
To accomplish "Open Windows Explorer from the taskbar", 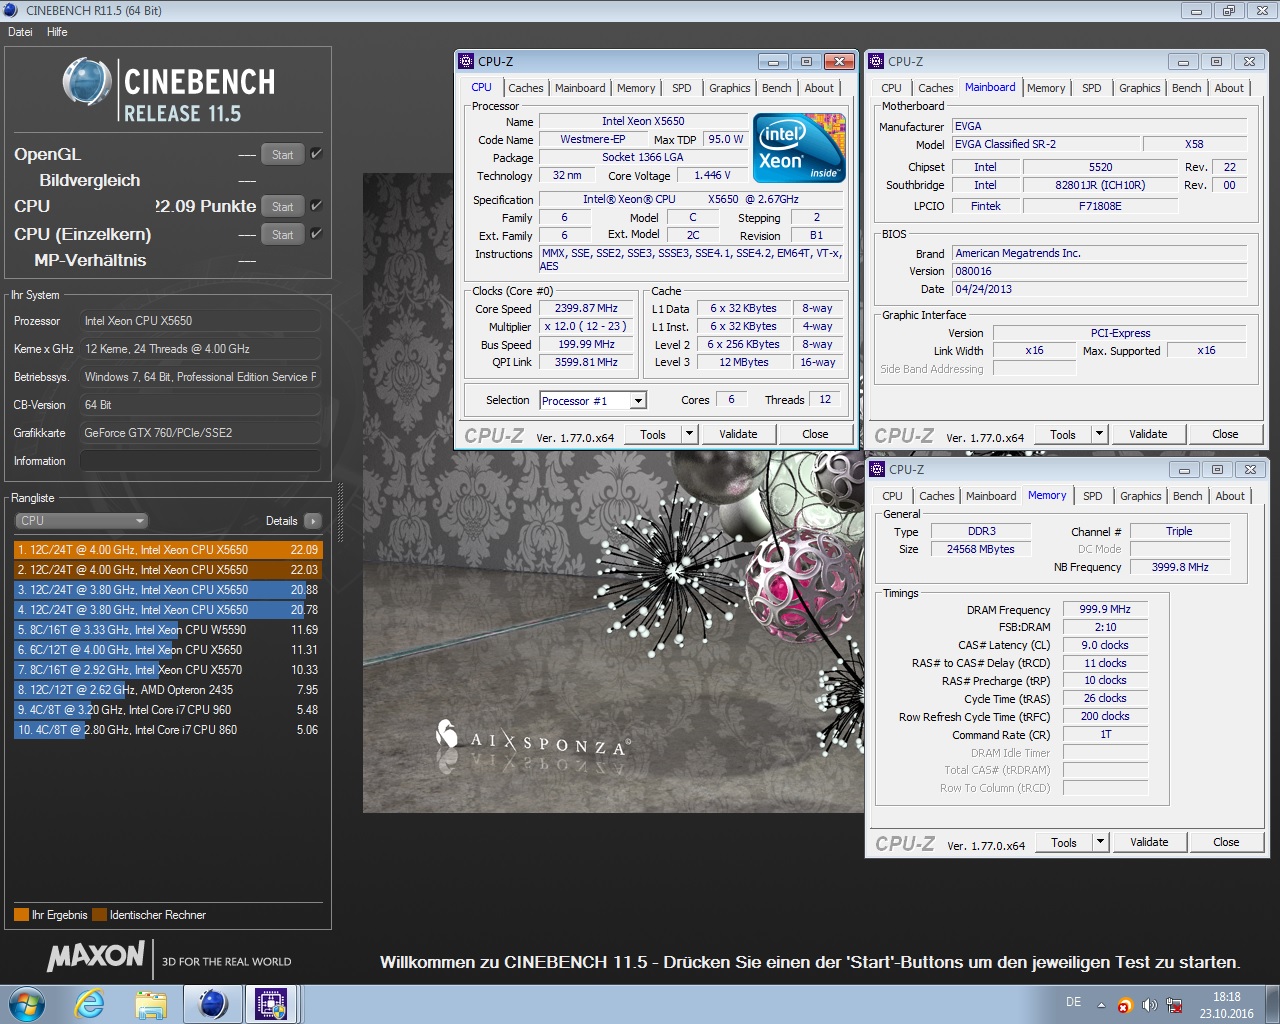I will (151, 1004).
